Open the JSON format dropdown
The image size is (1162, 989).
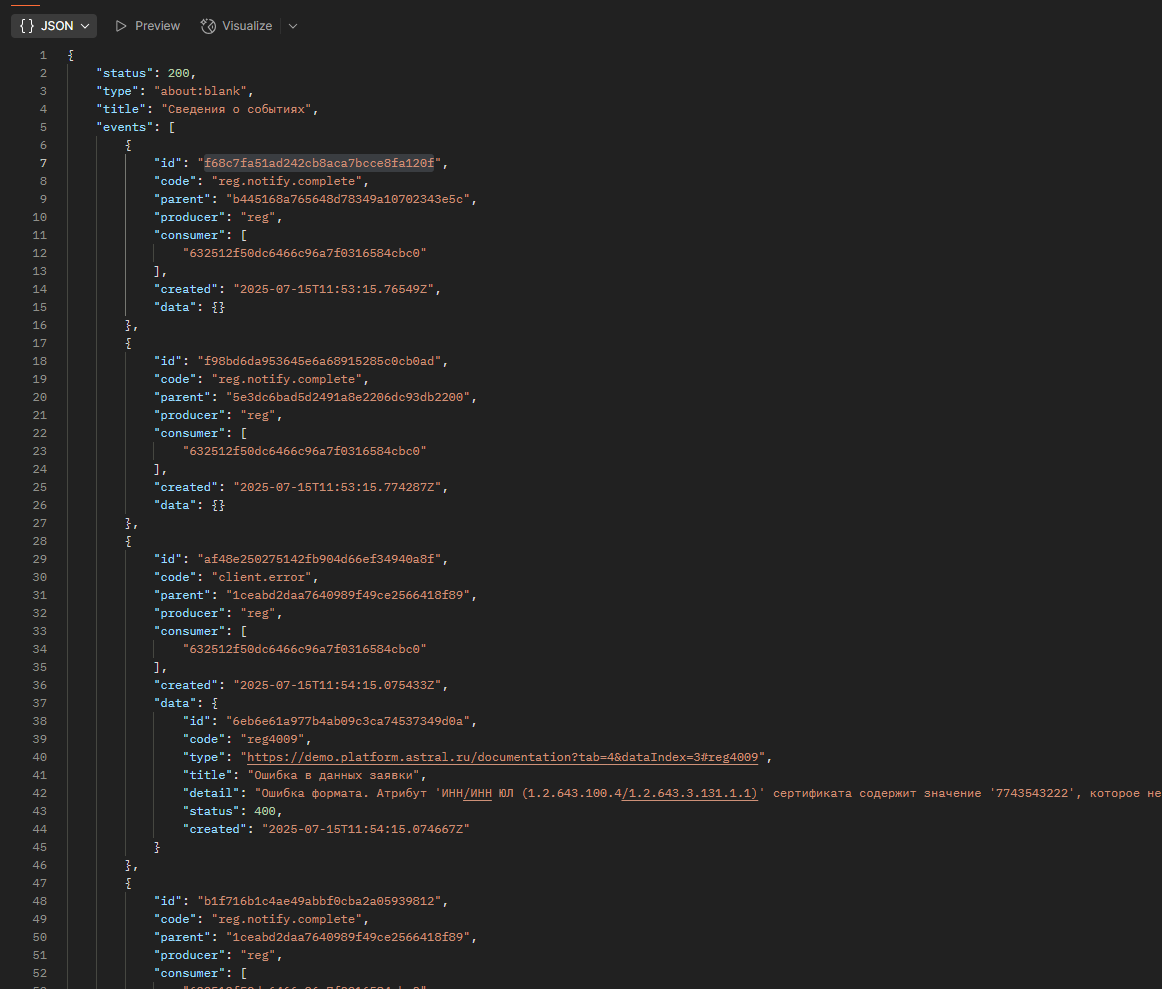[x=54, y=26]
